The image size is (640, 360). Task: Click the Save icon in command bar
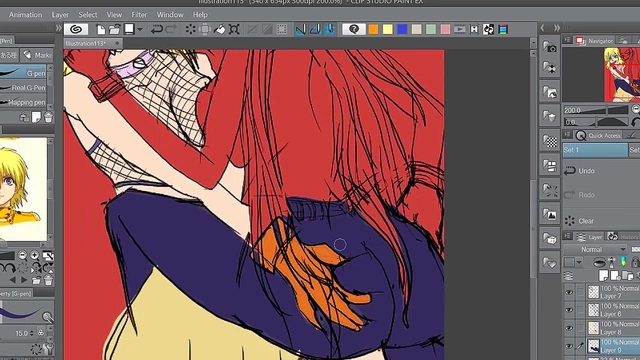tap(129, 29)
